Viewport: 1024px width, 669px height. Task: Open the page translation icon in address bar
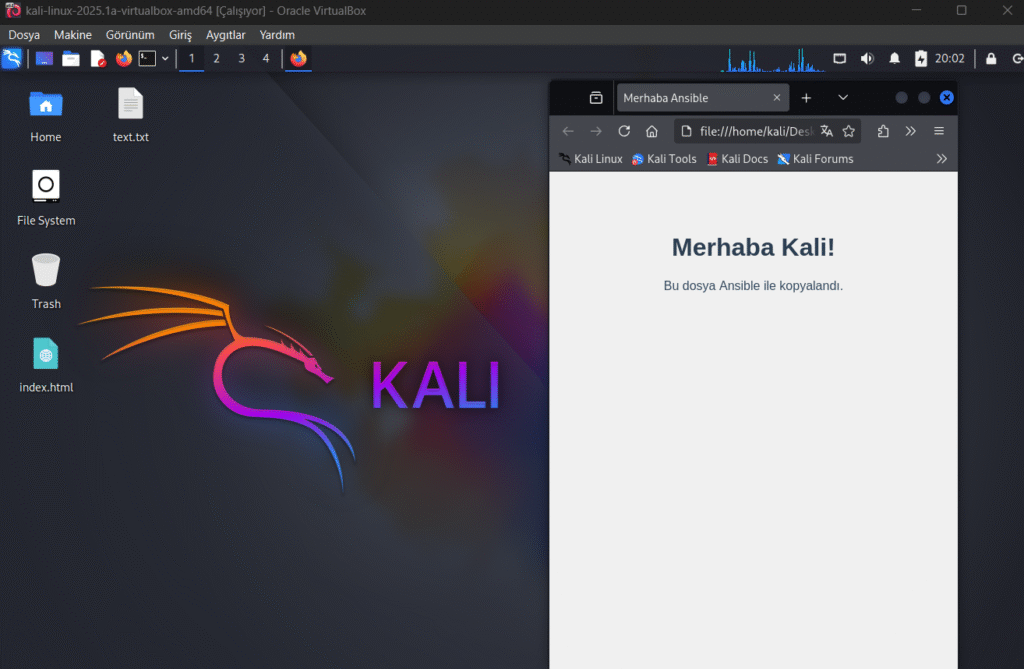pyautogui.click(x=826, y=131)
